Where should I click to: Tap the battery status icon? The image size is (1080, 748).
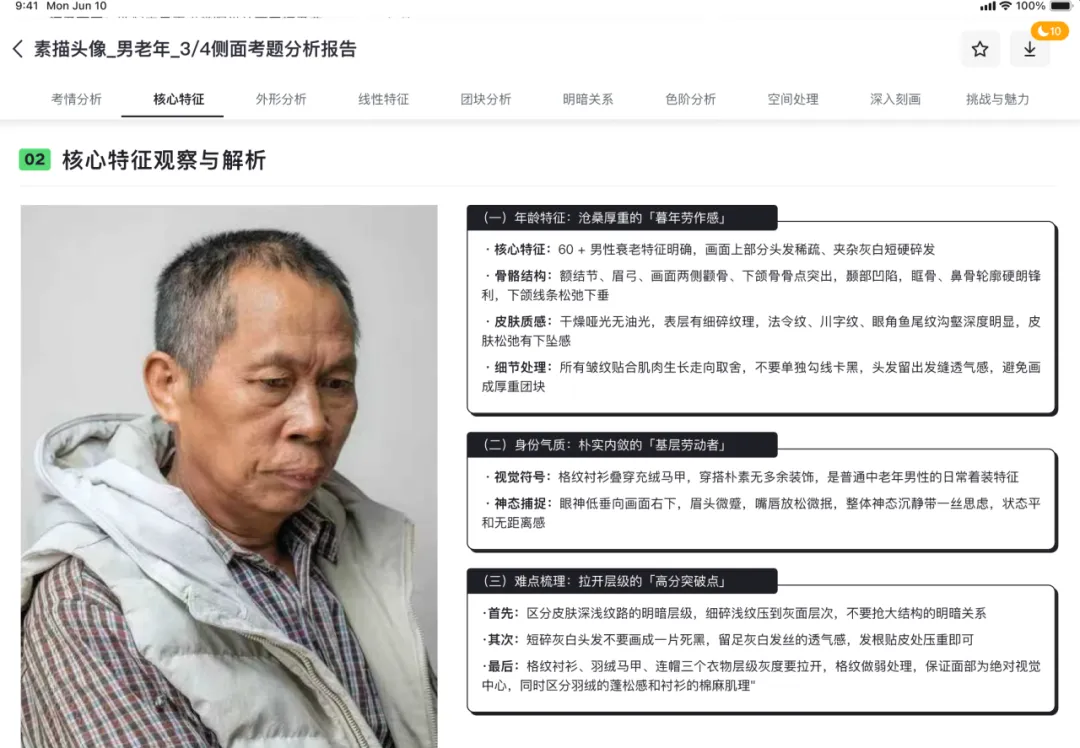point(1061,6)
